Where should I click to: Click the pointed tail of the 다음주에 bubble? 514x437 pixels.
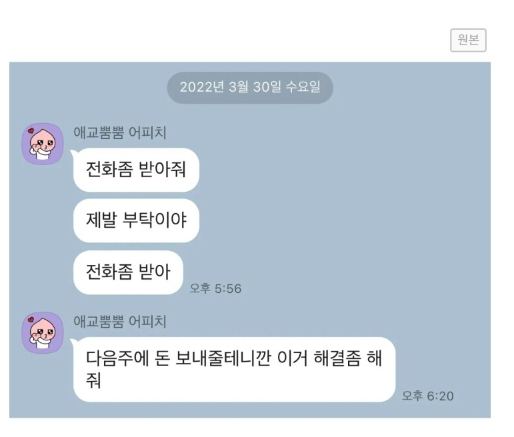pyautogui.click(x=73, y=342)
